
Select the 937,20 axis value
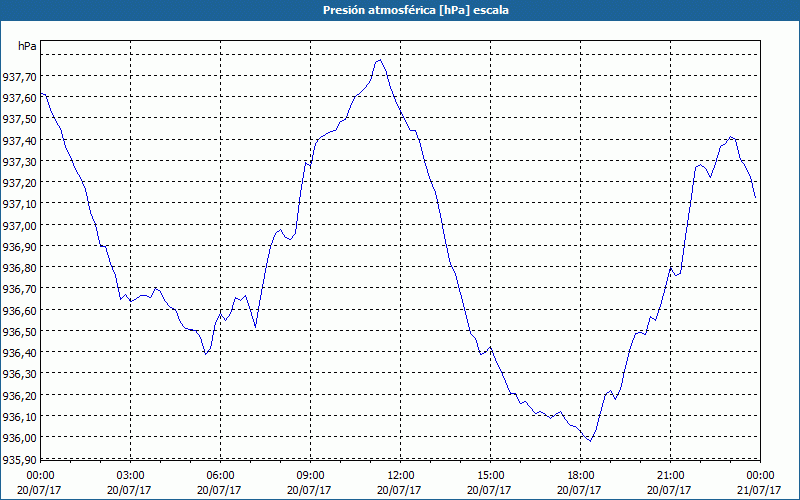[19, 183]
